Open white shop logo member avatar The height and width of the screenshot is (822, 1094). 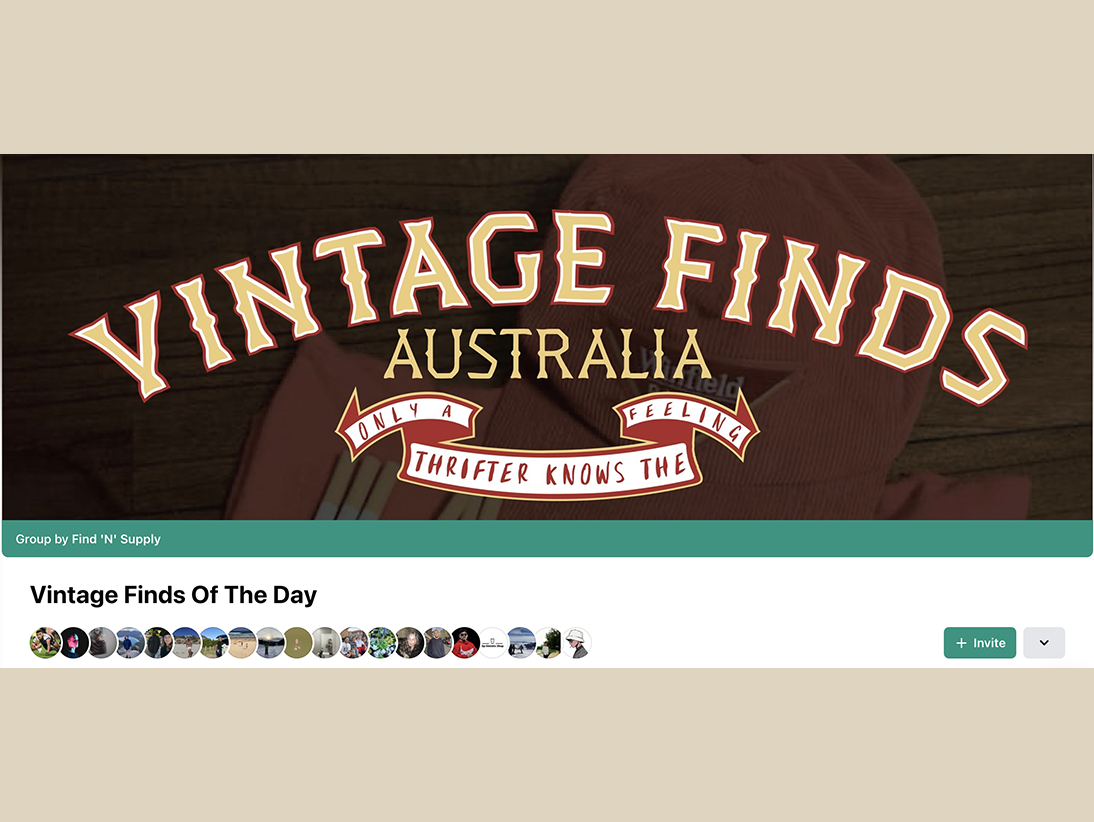tap(493, 643)
